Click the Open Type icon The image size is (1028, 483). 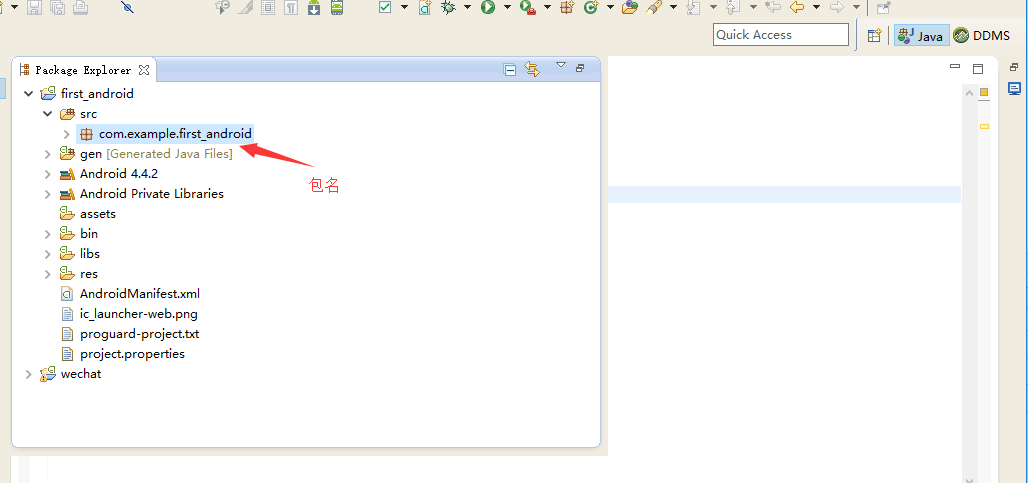(x=629, y=8)
